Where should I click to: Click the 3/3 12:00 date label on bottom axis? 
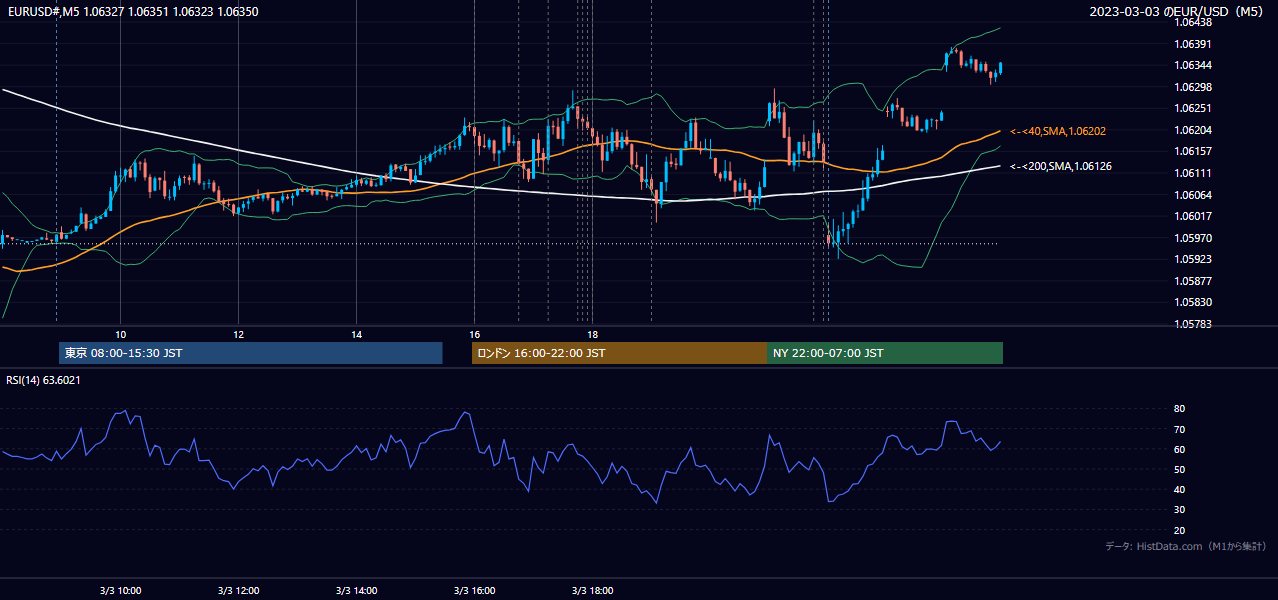tap(238, 591)
